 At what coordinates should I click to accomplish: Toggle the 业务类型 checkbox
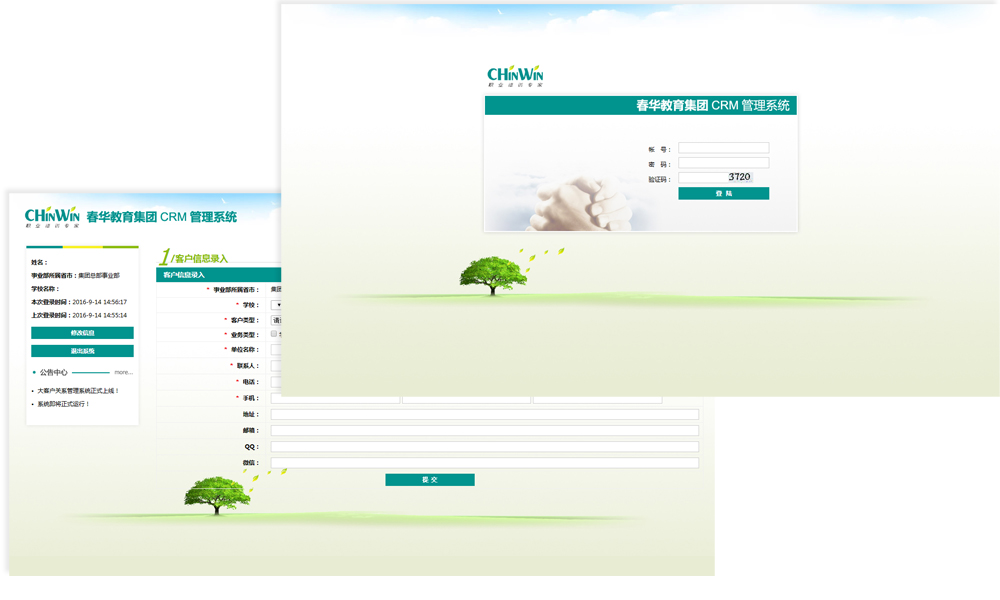pyautogui.click(x=274, y=334)
